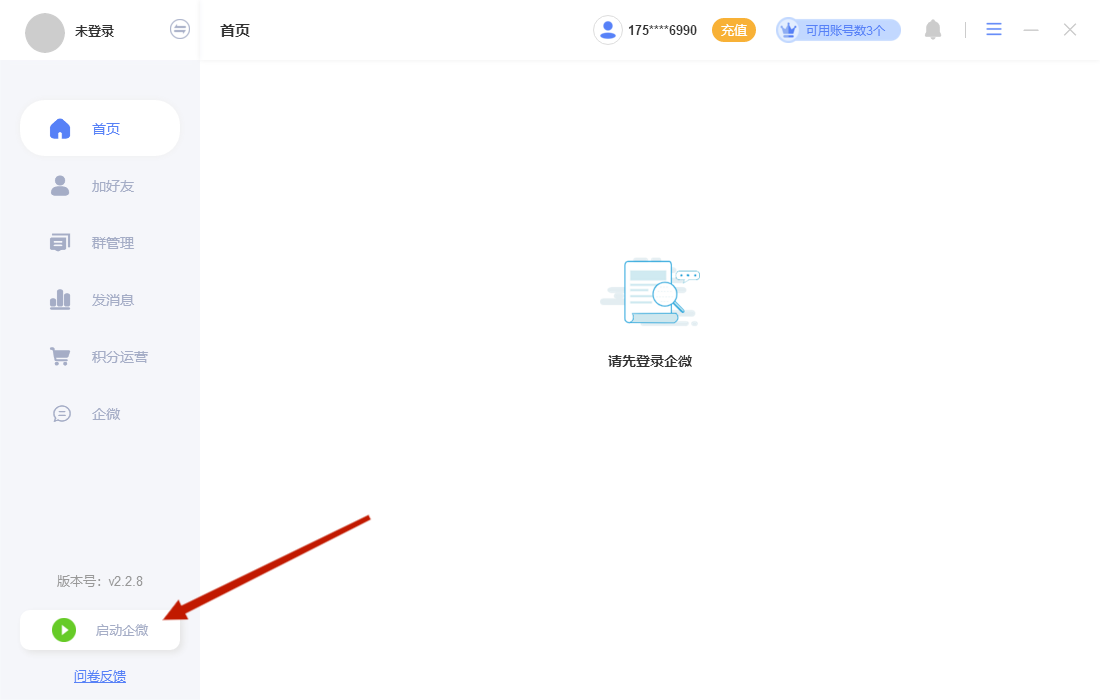1100x700 pixels.
Task: Click the document search illustration
Action: (650, 292)
